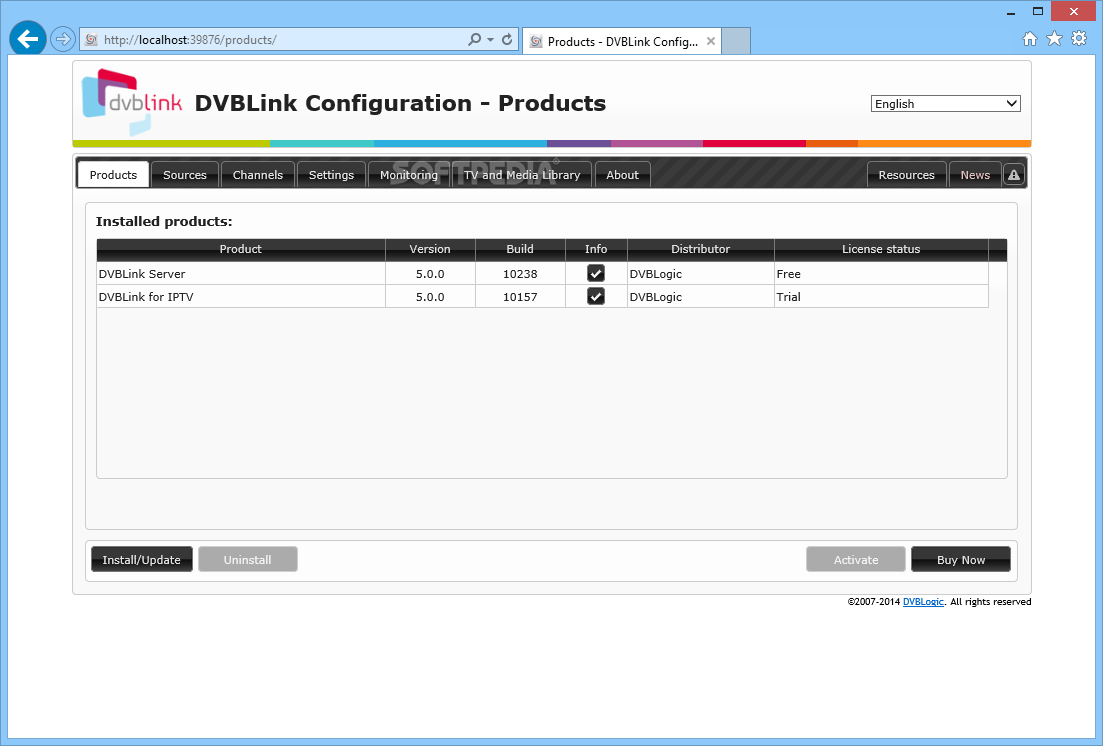Viewport: 1103px width, 746px height.
Task: Switch to the Channels tab
Action: [x=257, y=175]
